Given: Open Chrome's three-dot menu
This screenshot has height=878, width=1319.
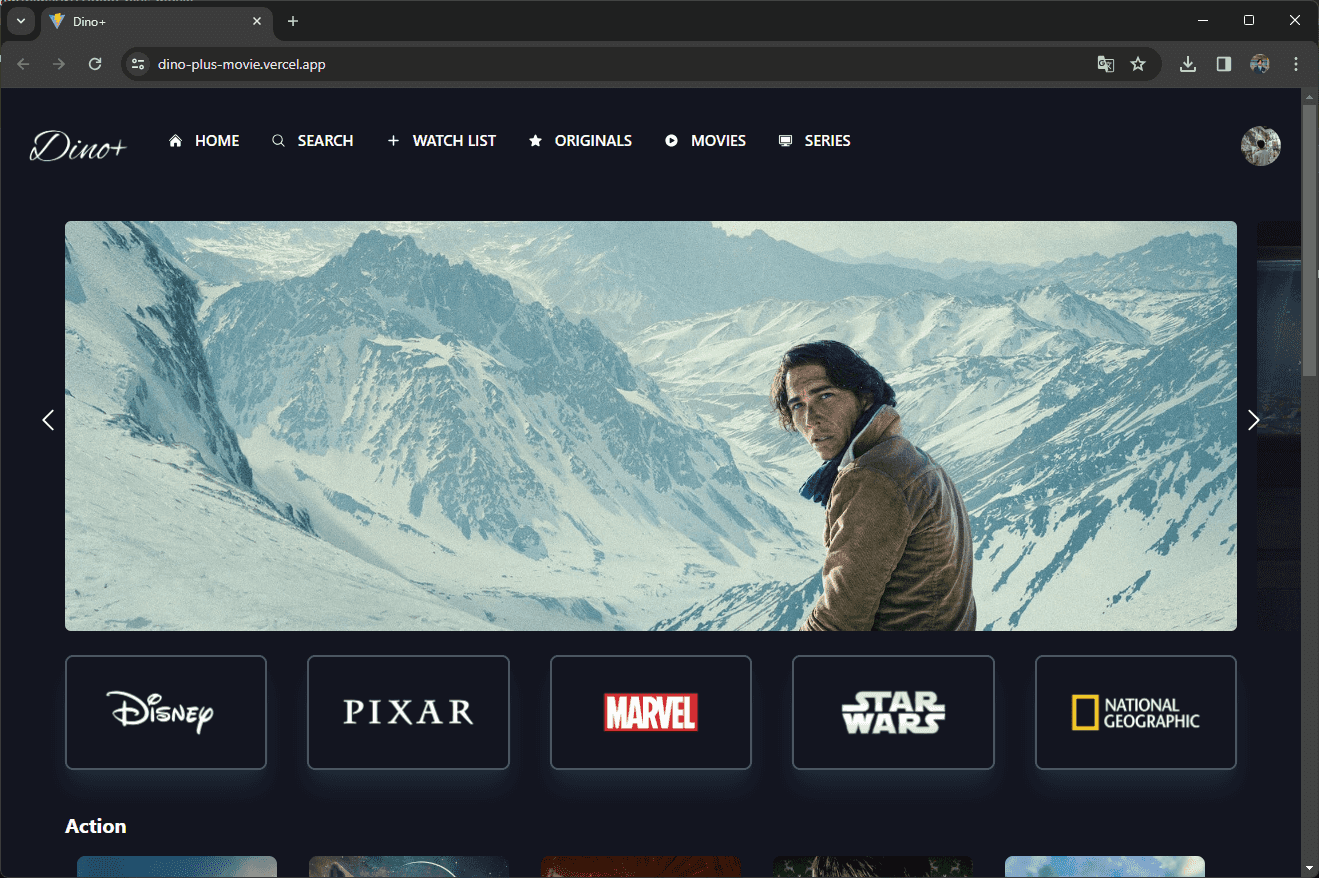Looking at the screenshot, I should 1296,64.
